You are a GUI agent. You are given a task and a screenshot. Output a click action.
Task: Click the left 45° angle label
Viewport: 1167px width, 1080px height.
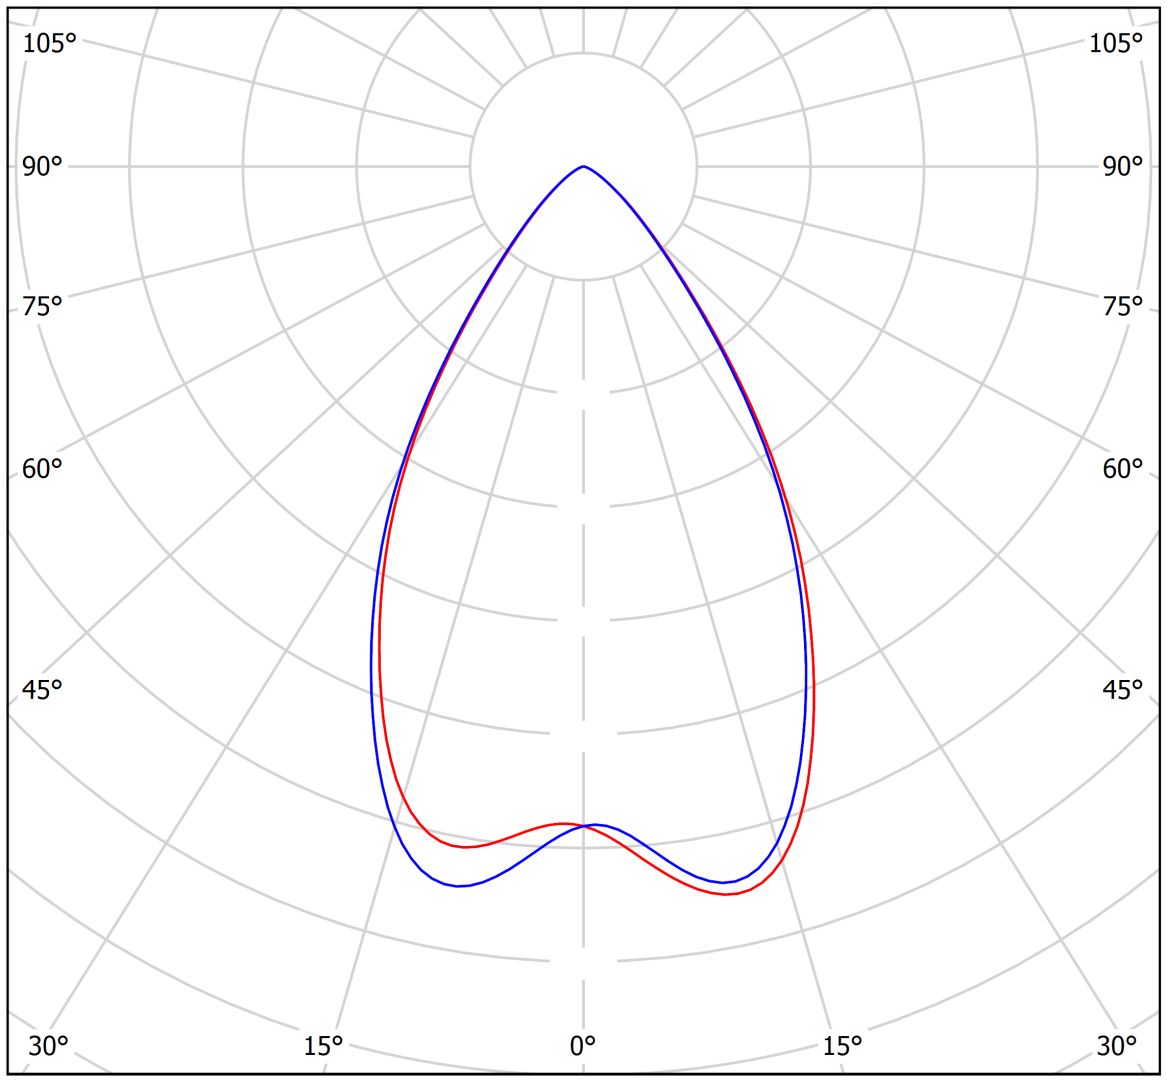pos(42,689)
